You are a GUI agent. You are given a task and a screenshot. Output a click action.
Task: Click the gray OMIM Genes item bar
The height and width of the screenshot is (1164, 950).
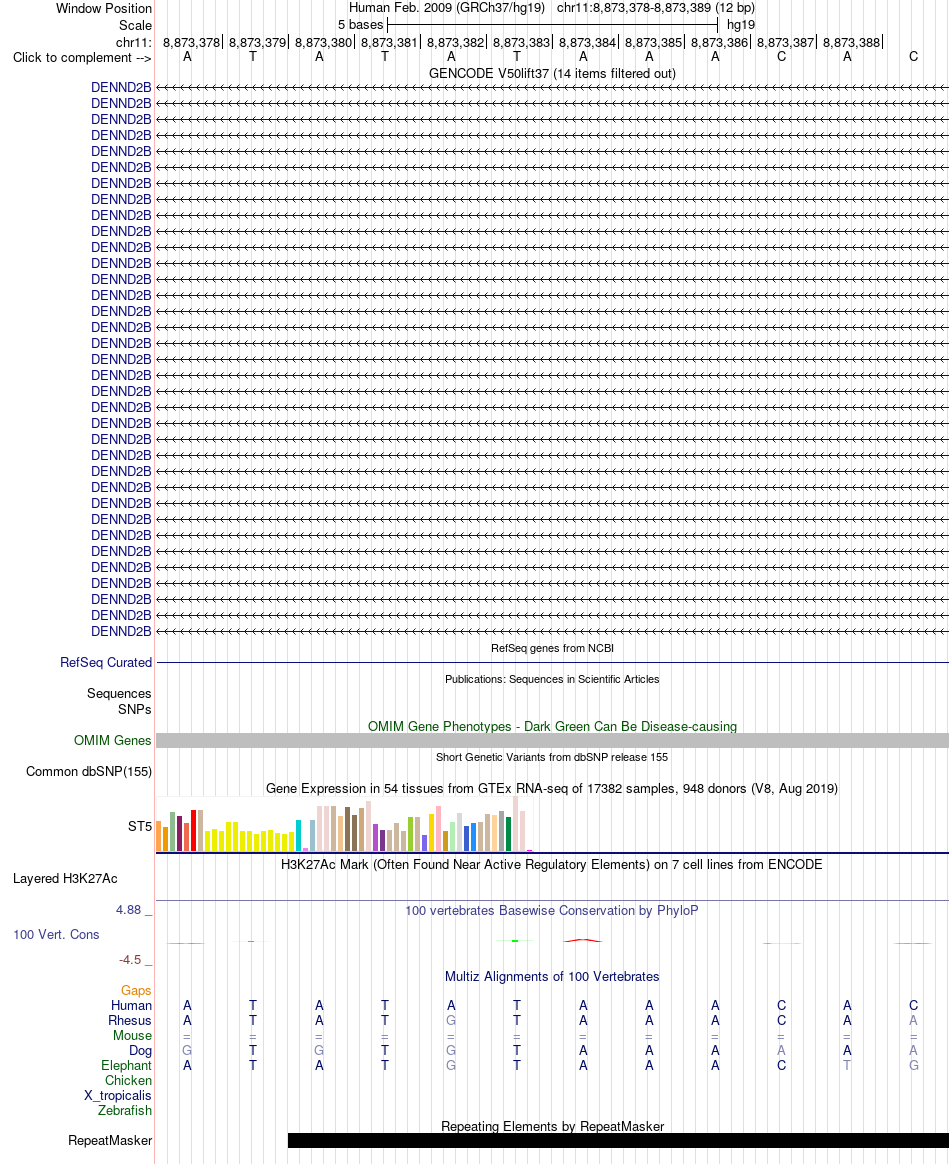pos(552,740)
